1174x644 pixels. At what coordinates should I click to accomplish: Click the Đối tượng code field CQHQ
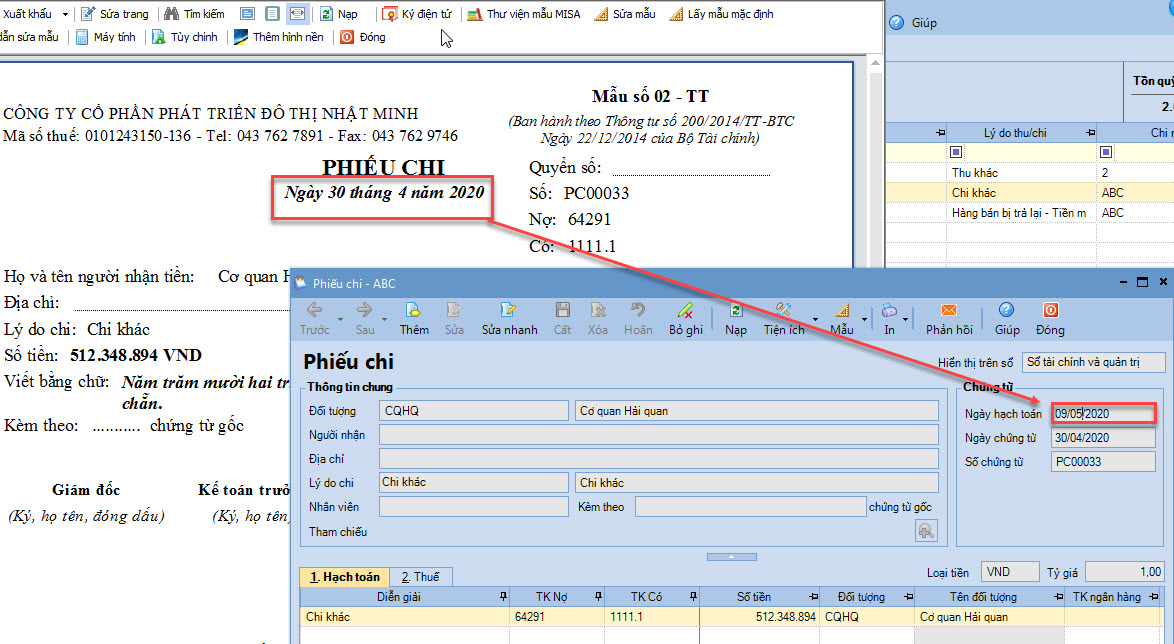point(474,410)
